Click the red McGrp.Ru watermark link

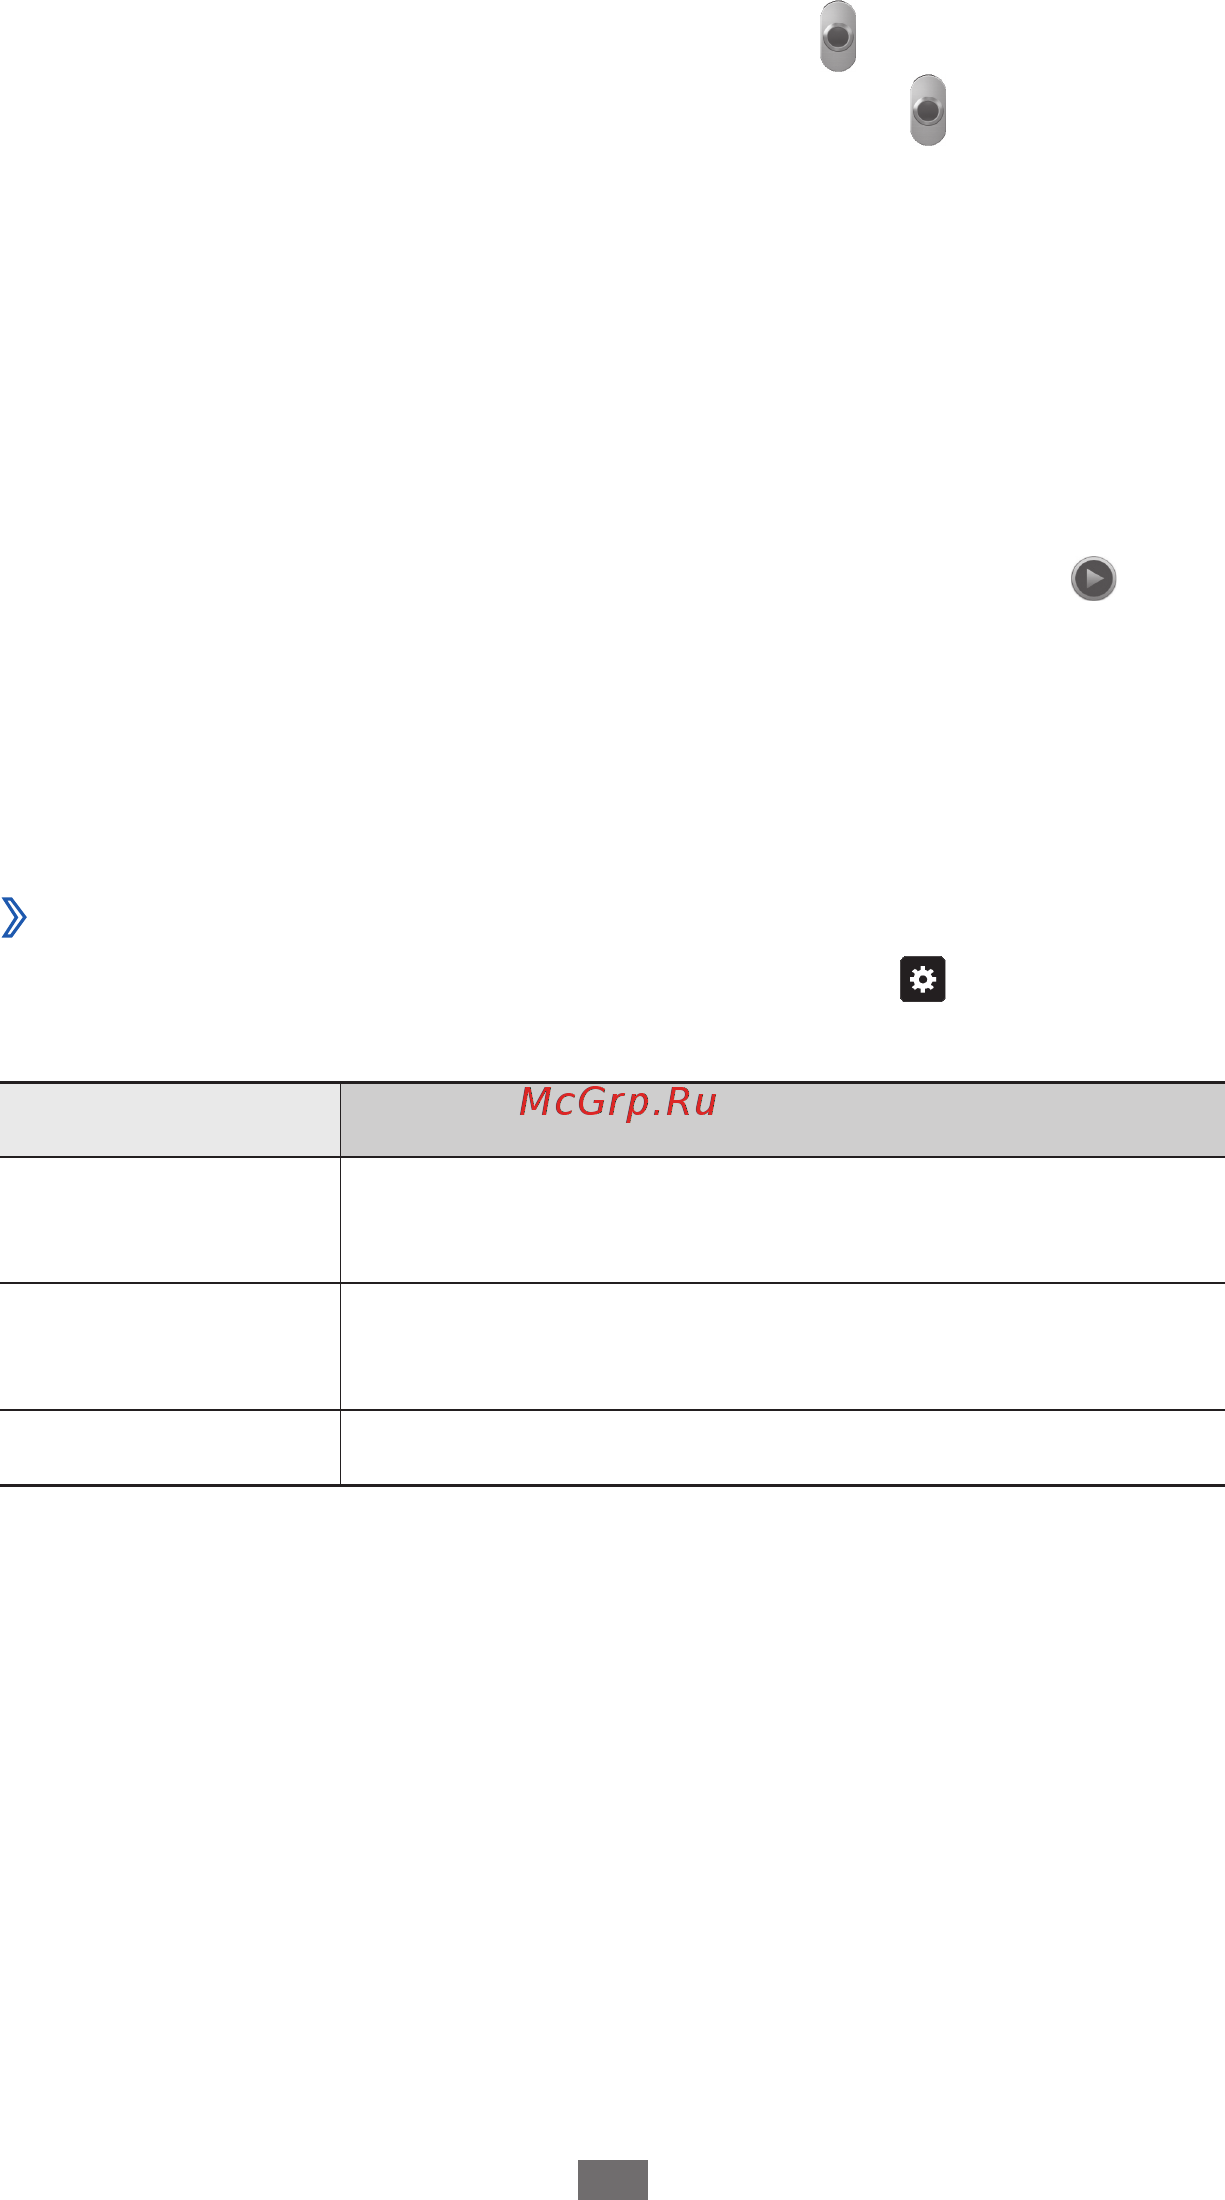coord(618,1102)
